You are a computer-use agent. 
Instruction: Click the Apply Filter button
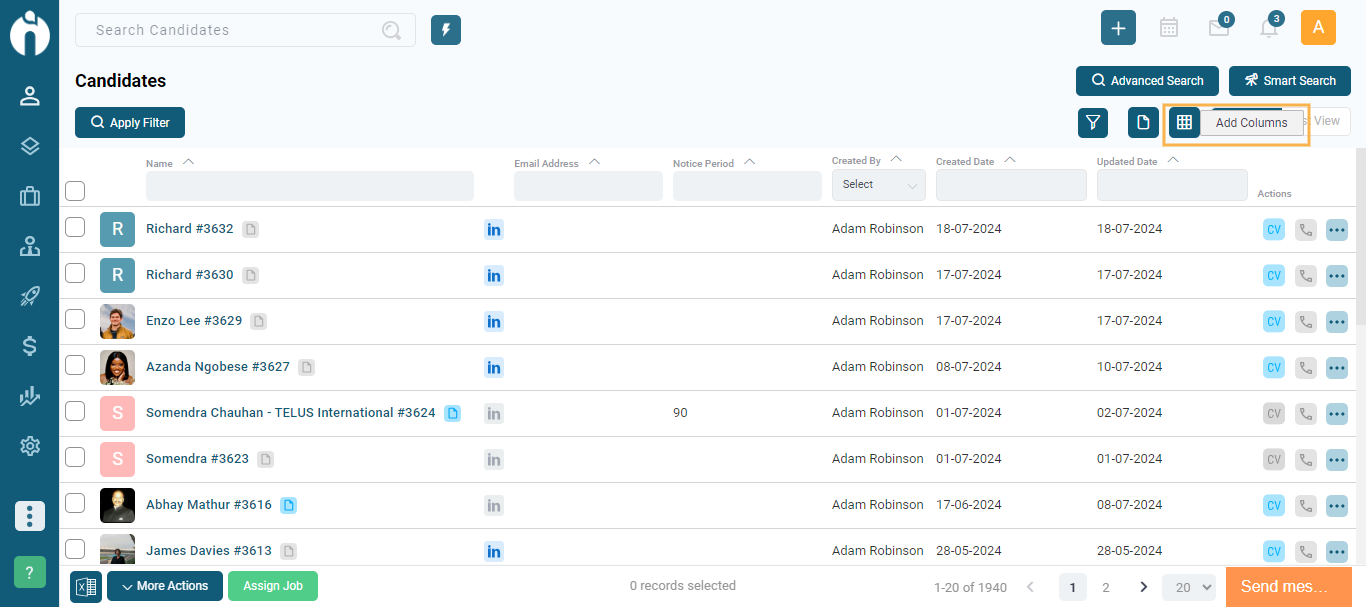click(130, 122)
